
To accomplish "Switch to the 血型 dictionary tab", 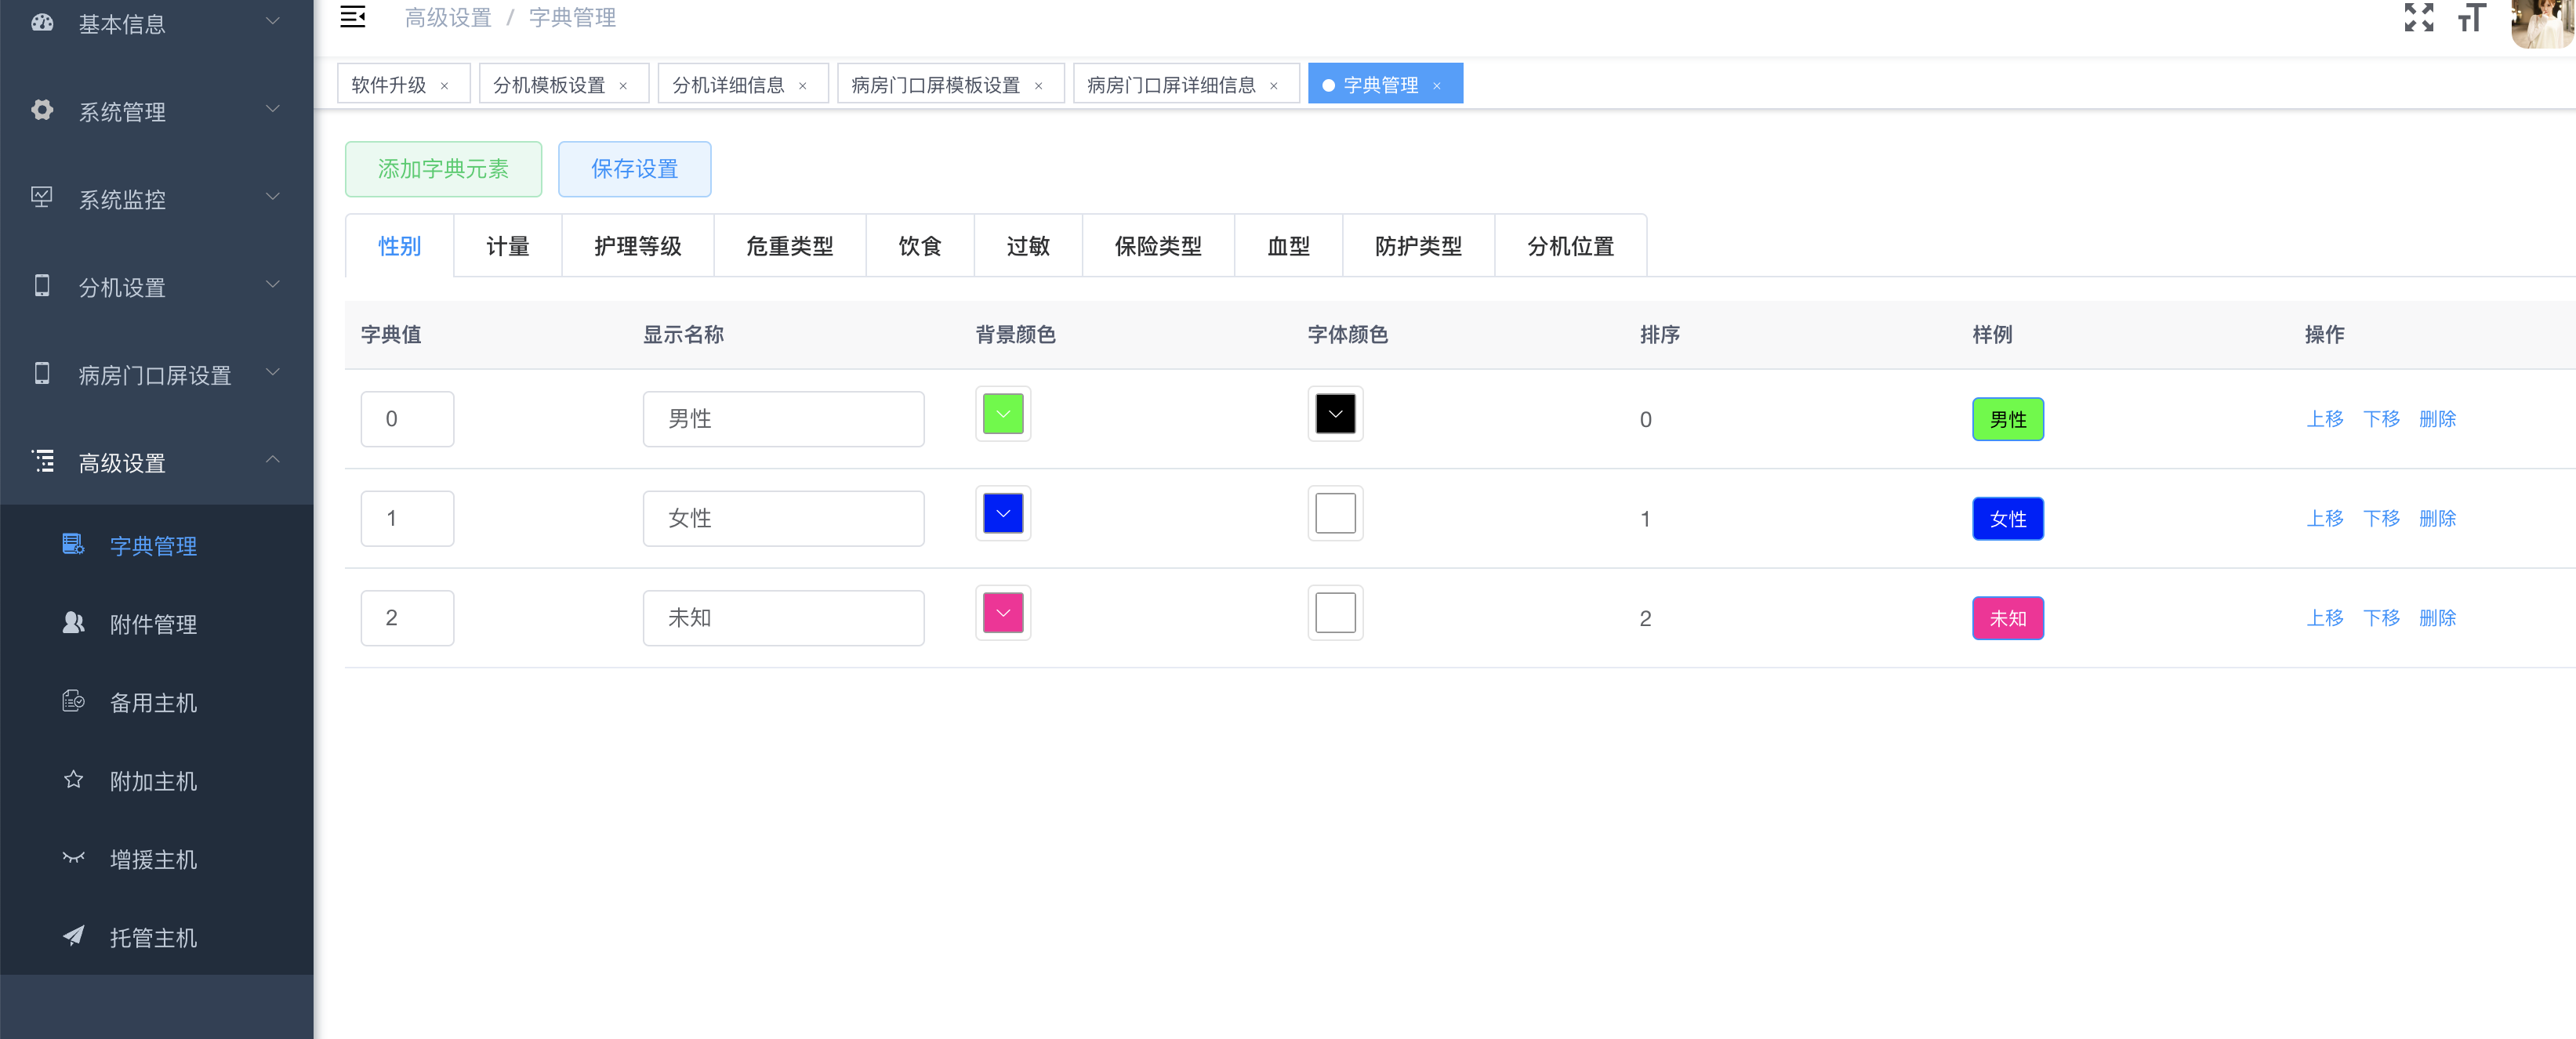I will pos(1288,246).
